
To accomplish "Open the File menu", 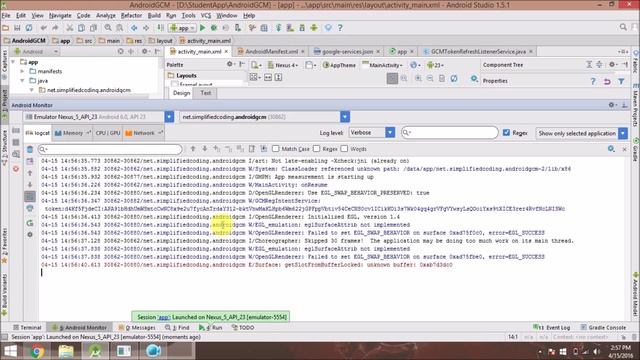I will (6, 16).
